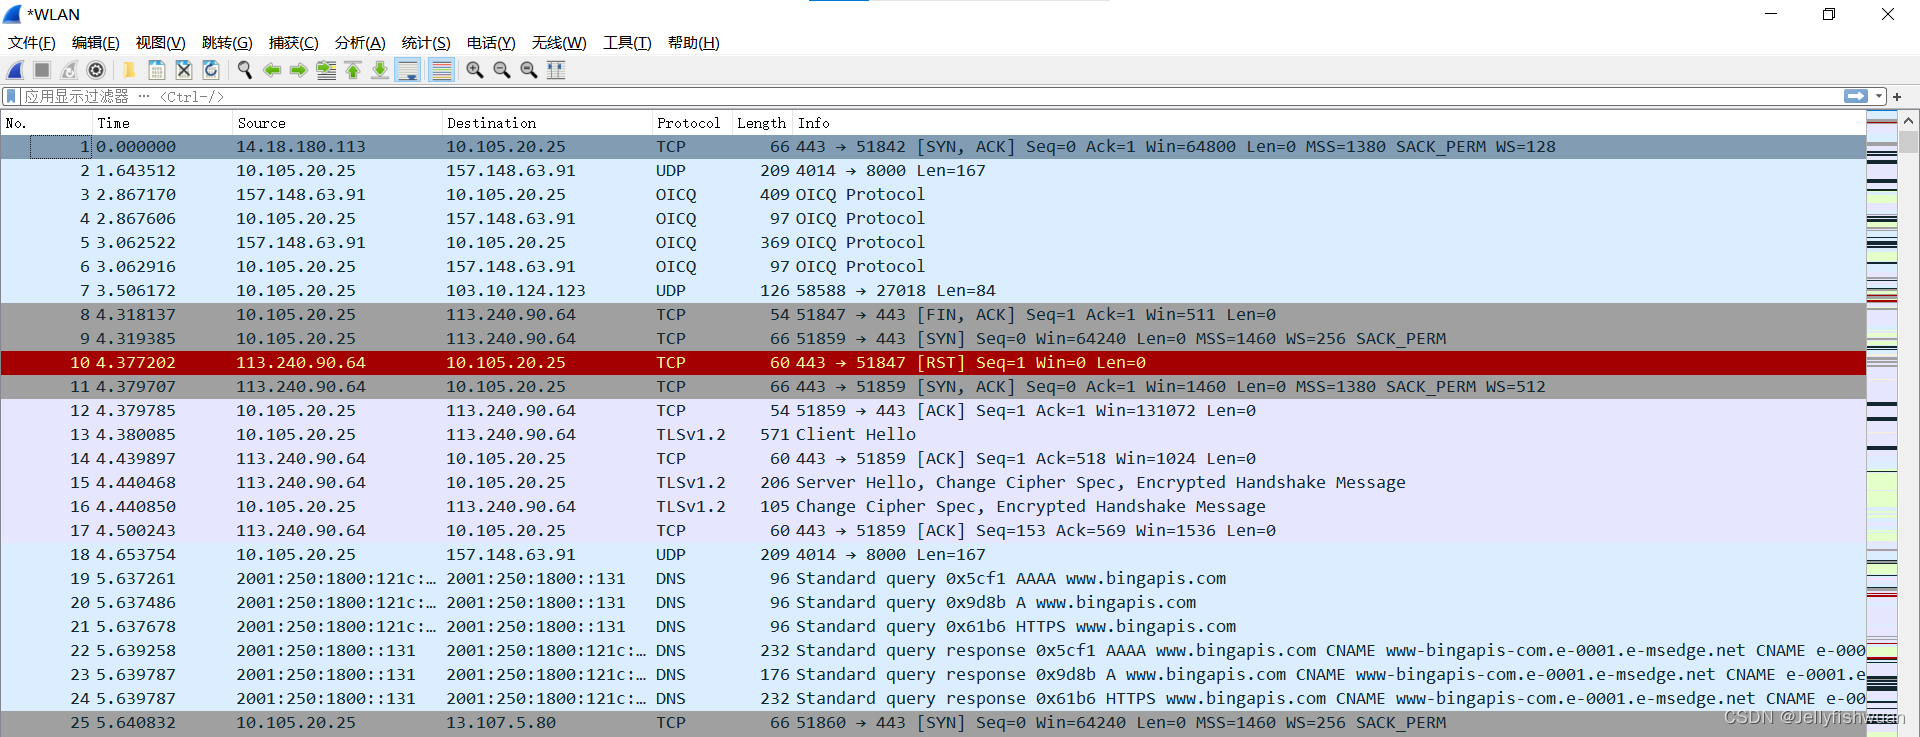
Task: Find a packet with magnifier icon
Action: tap(244, 70)
